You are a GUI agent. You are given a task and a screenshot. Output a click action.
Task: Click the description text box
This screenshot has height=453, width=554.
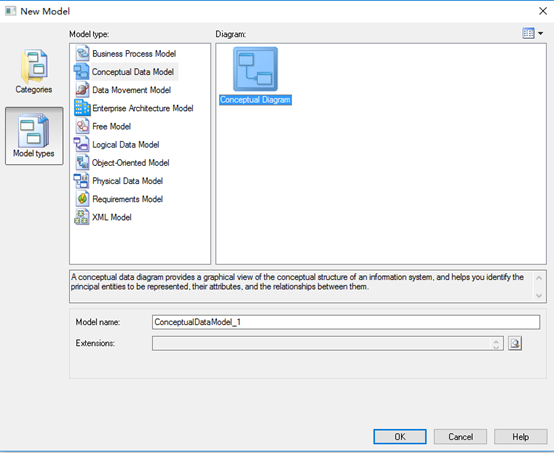coord(307,287)
